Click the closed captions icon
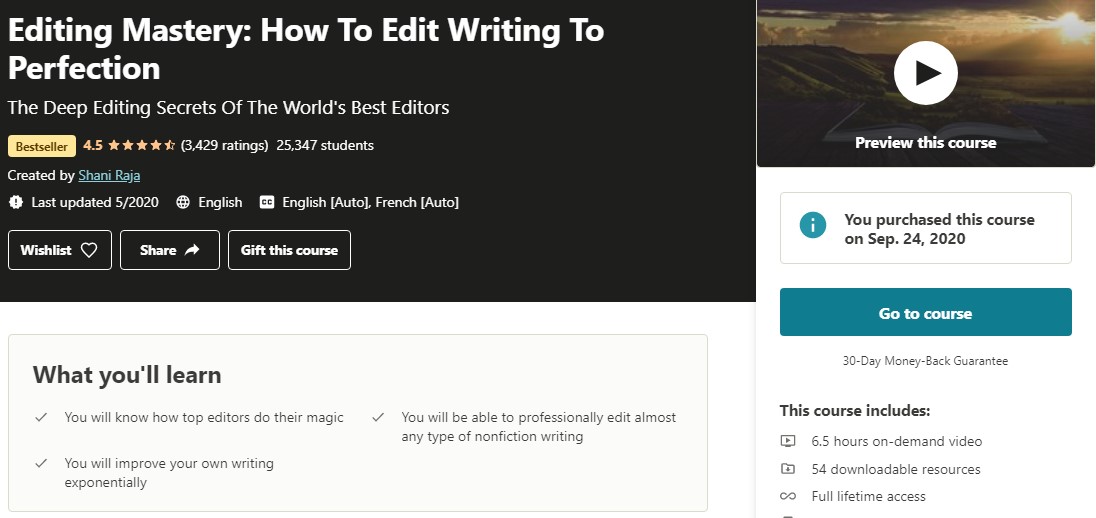The height and width of the screenshot is (518, 1096). click(267, 202)
